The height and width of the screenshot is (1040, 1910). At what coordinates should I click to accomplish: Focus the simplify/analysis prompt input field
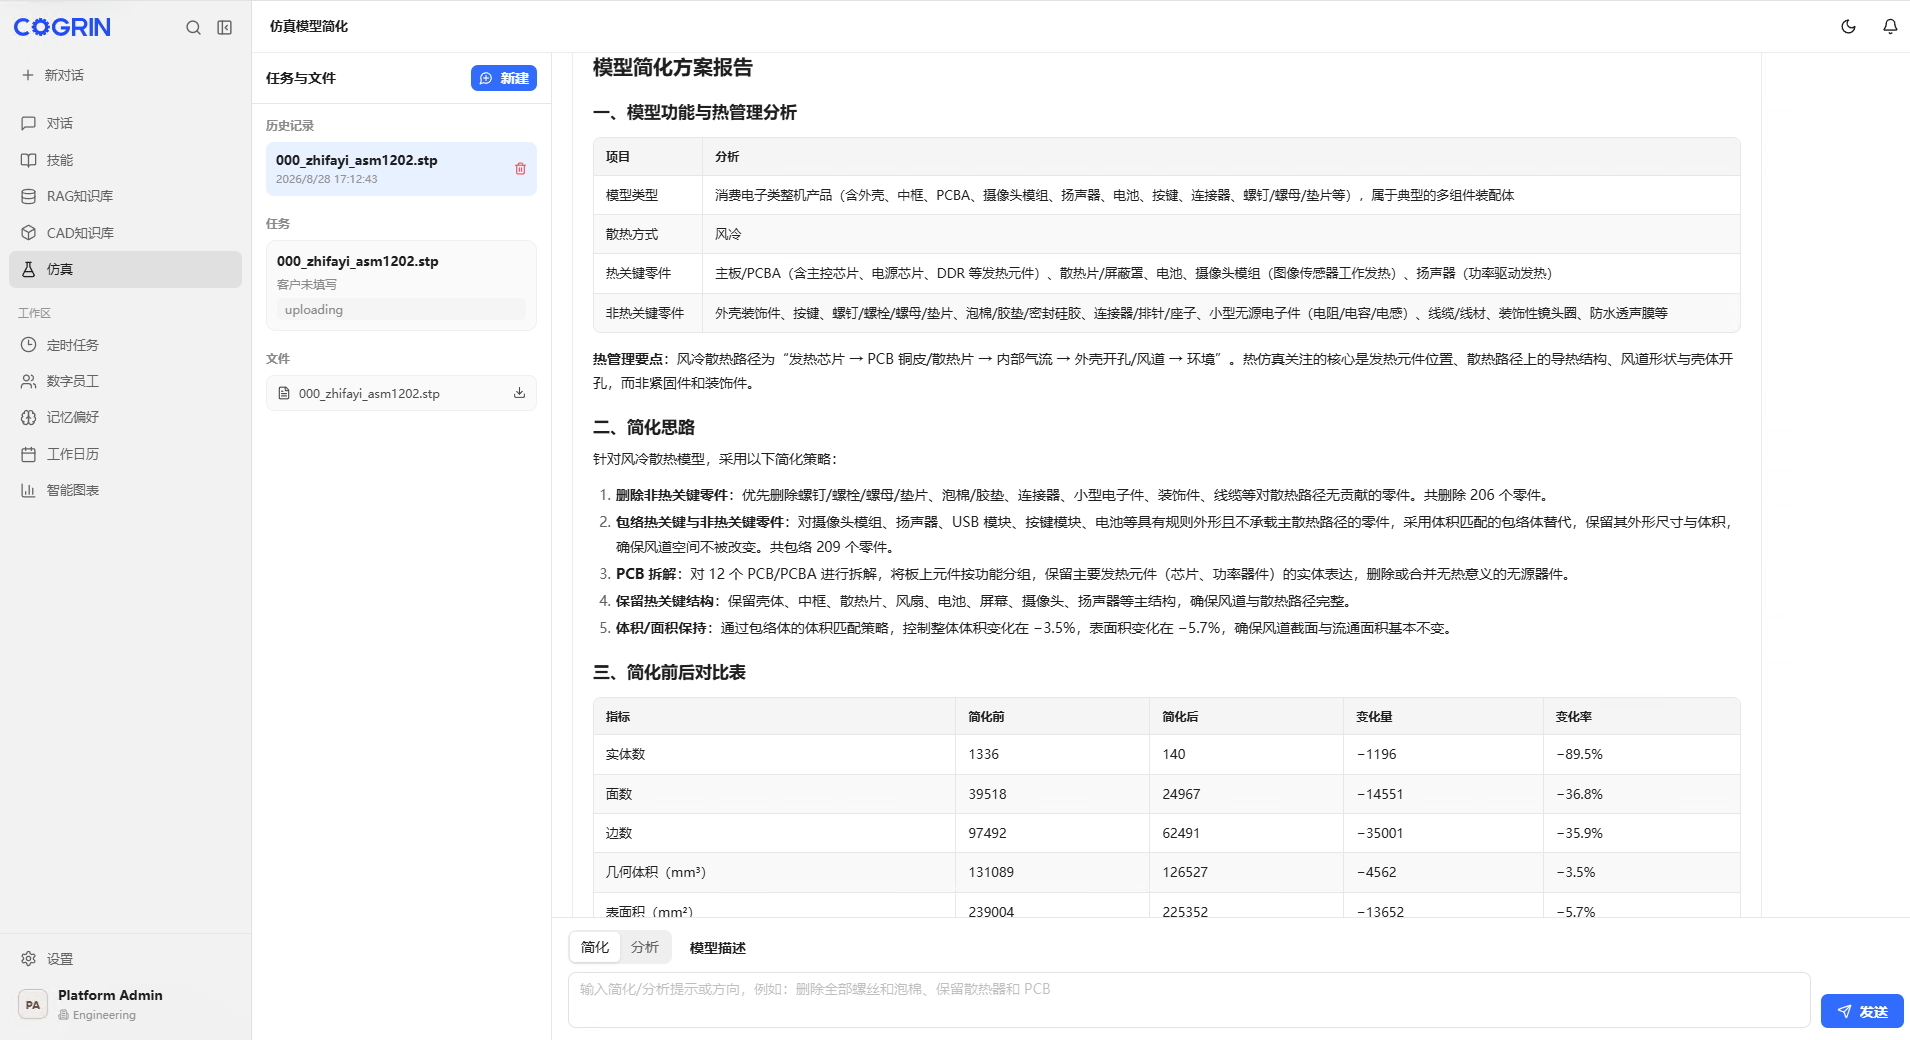click(x=1189, y=1000)
